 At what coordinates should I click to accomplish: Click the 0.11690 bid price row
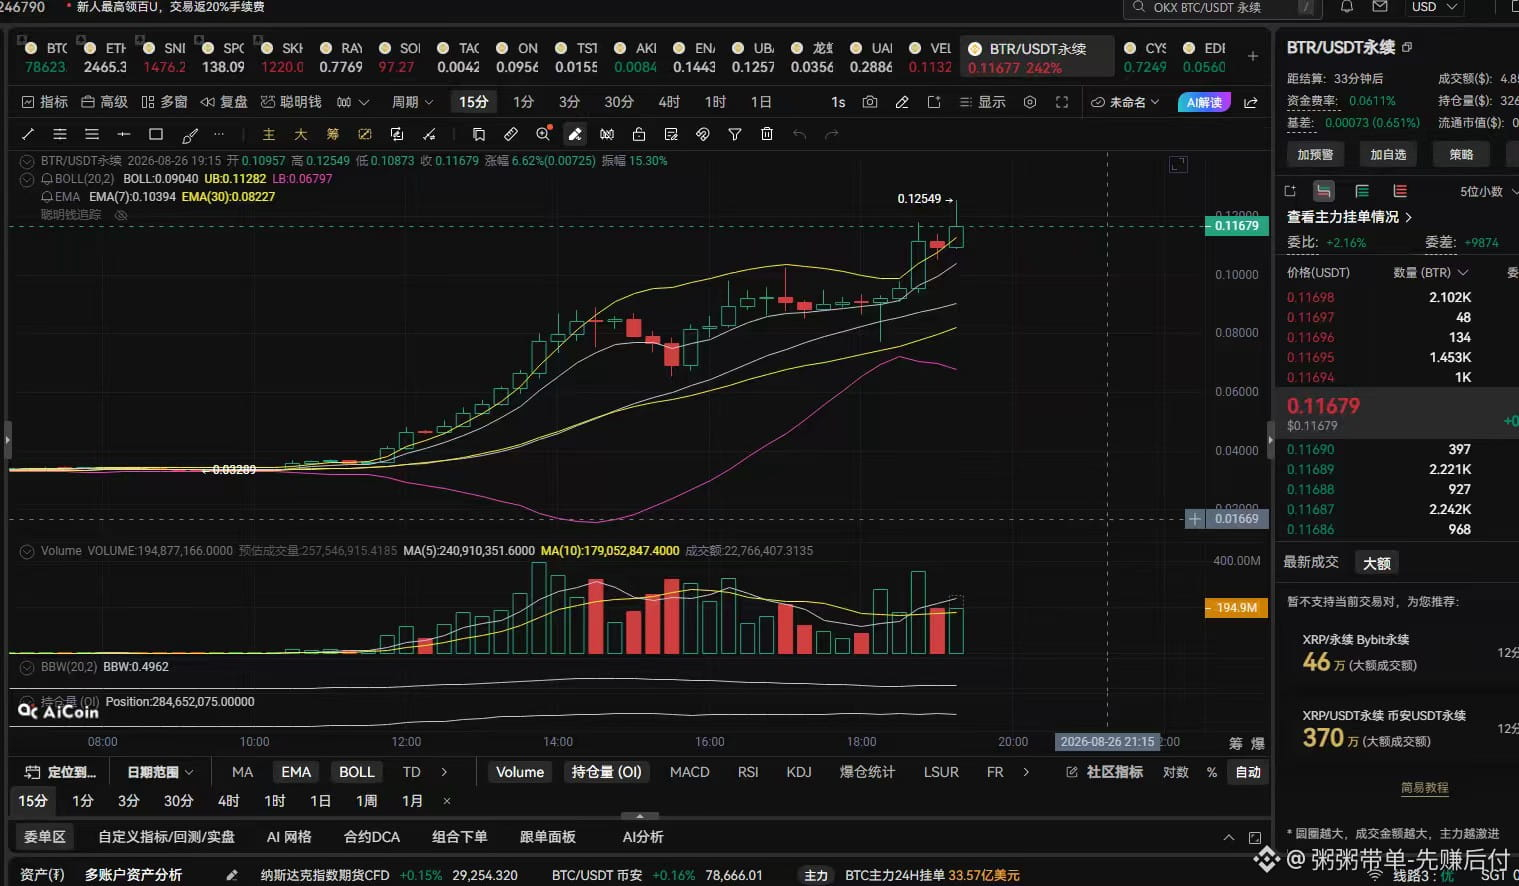coord(1398,449)
